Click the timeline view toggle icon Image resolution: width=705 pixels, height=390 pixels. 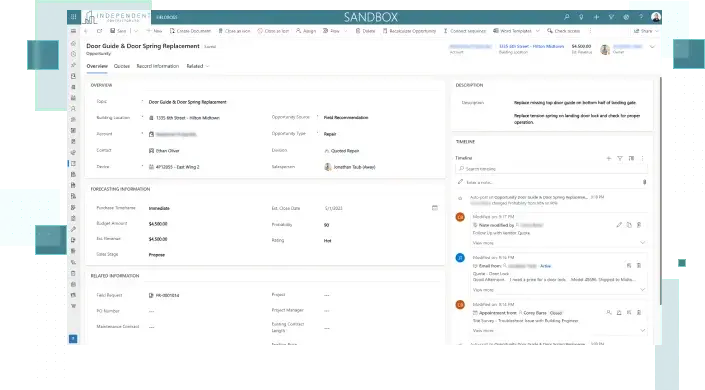click(631, 158)
